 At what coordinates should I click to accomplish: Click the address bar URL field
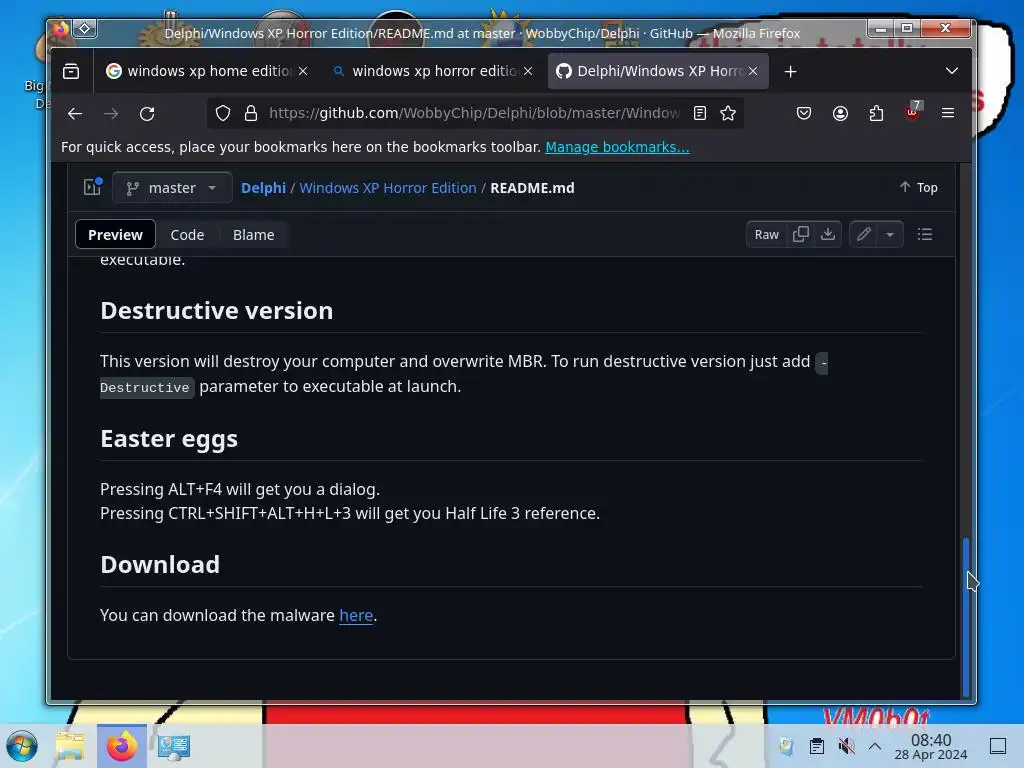click(474, 114)
